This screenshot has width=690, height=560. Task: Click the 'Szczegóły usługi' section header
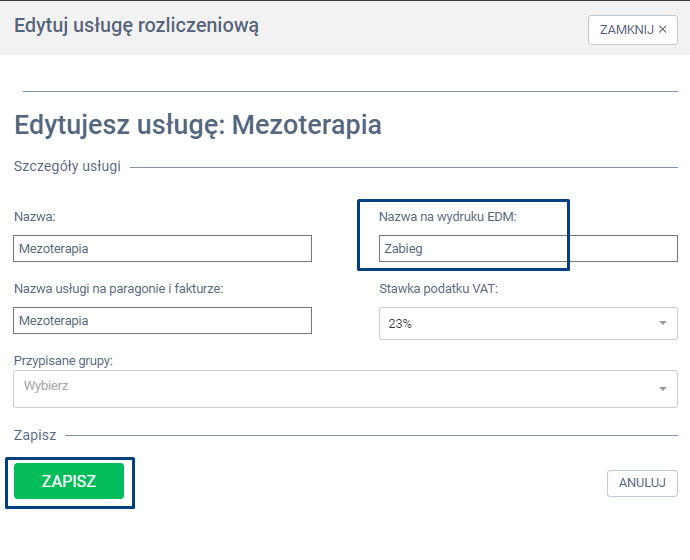pyautogui.click(x=67, y=167)
